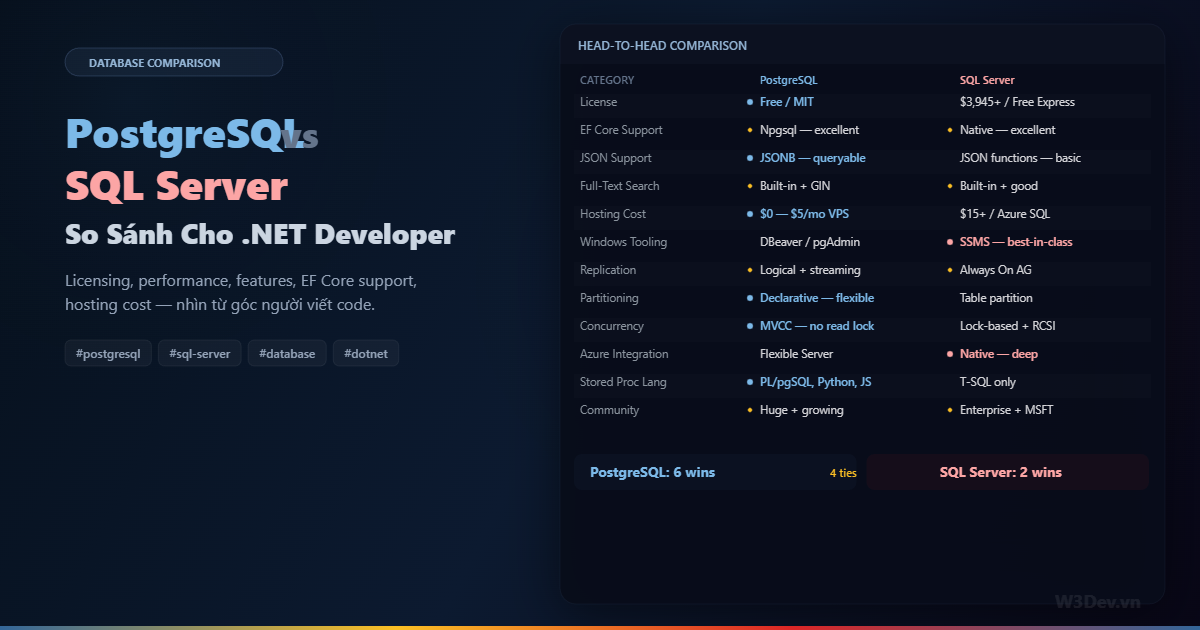Screen dimensions: 1200x630
Task: Click the blue dot next to JSONB — queryable
Action: (750, 158)
